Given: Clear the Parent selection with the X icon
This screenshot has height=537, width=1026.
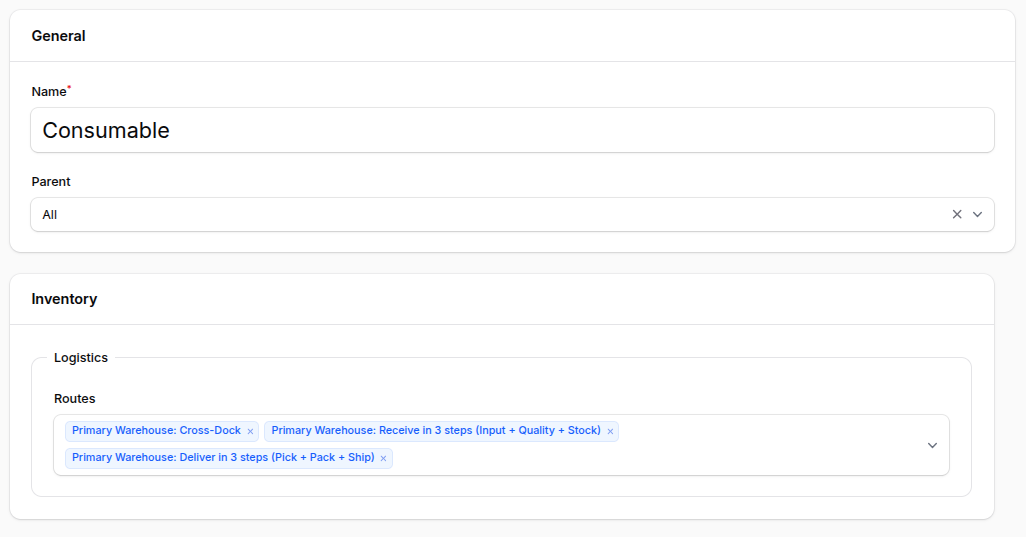Looking at the screenshot, I should coord(957,214).
